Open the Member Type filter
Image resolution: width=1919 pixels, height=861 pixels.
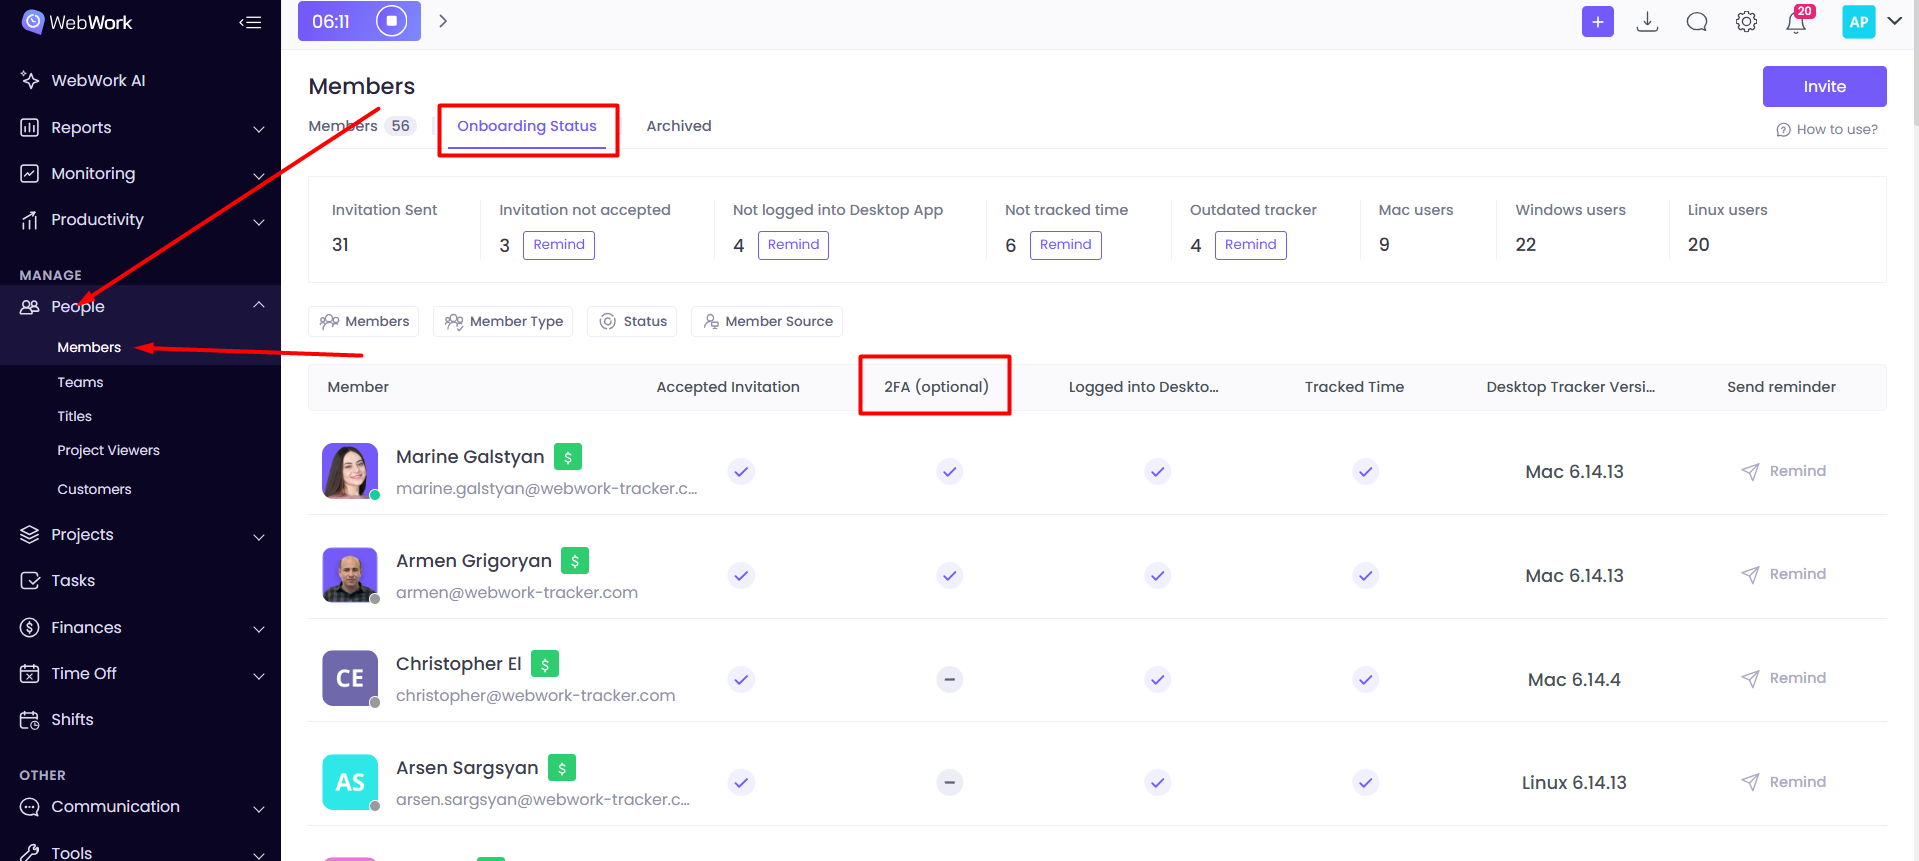(503, 321)
